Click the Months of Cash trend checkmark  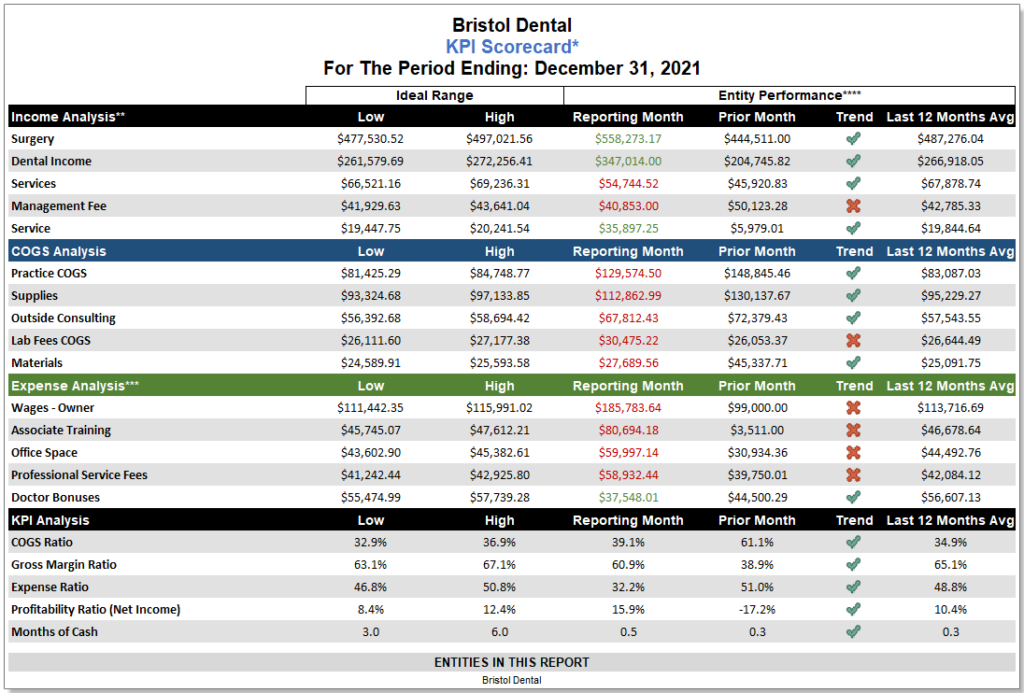[x=853, y=632]
